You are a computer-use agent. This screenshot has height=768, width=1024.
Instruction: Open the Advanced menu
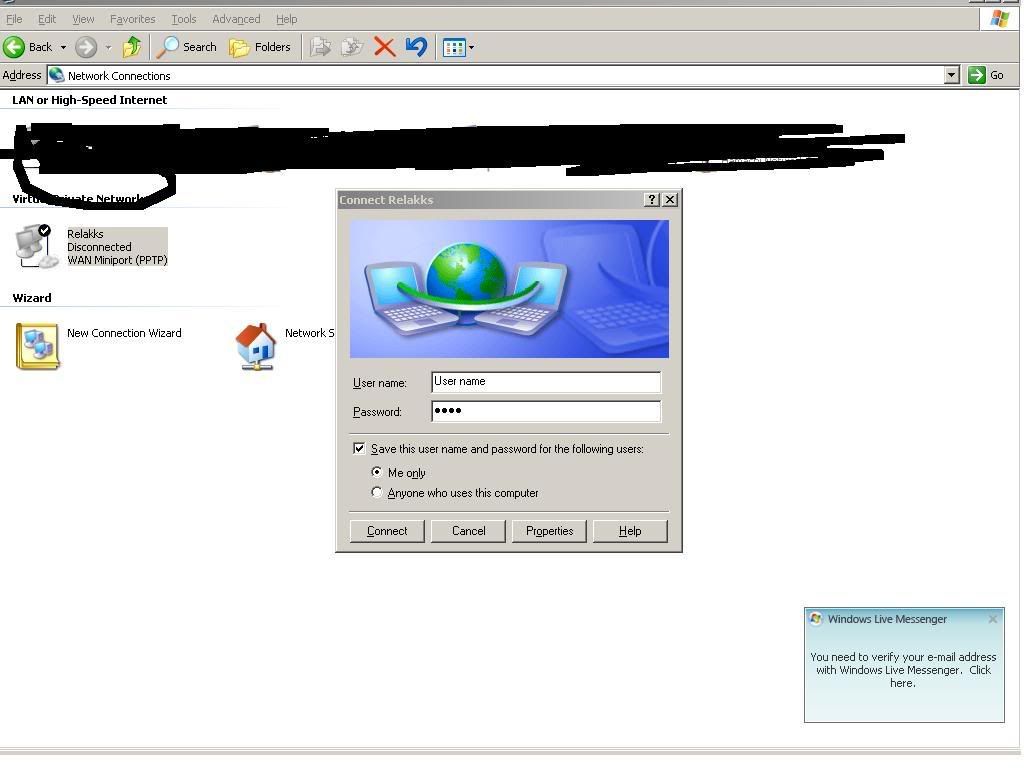pyautogui.click(x=236, y=19)
